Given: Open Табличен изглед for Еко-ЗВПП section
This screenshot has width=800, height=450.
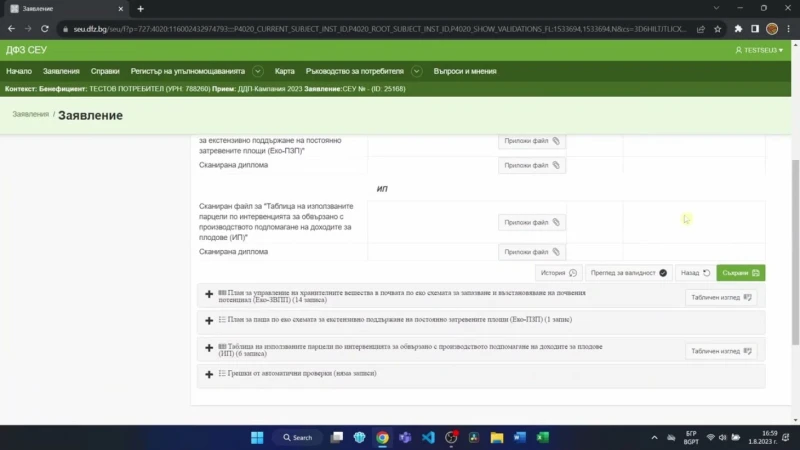Looking at the screenshot, I should [x=721, y=297].
